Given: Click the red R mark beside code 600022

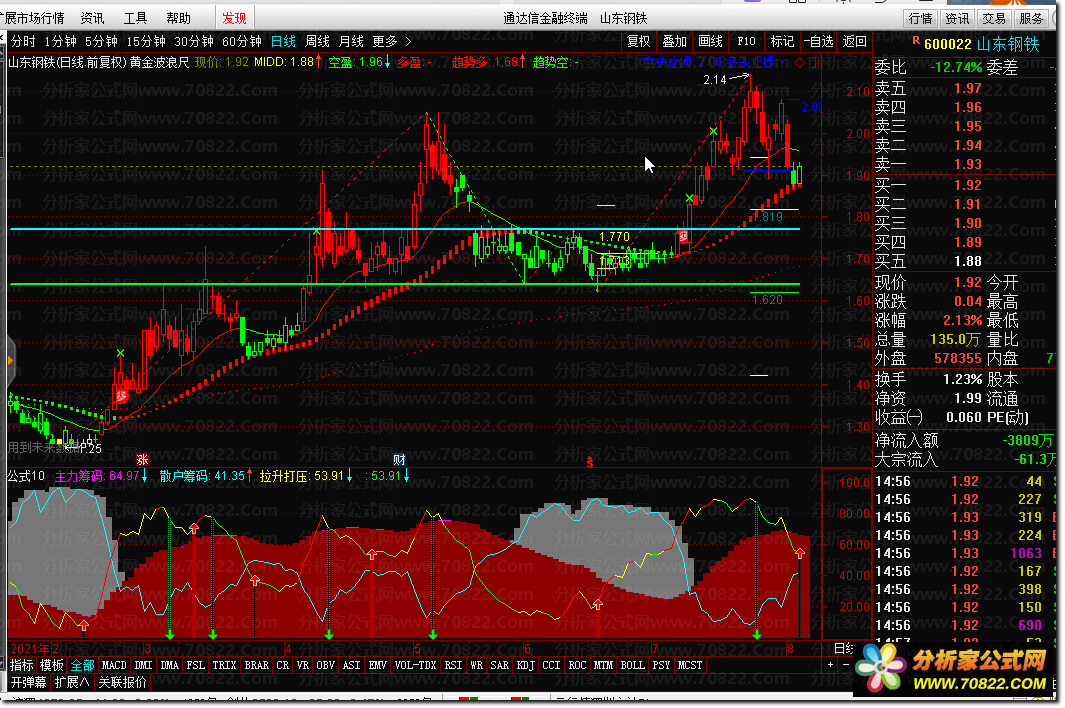Looking at the screenshot, I should pyautogui.click(x=916, y=41).
